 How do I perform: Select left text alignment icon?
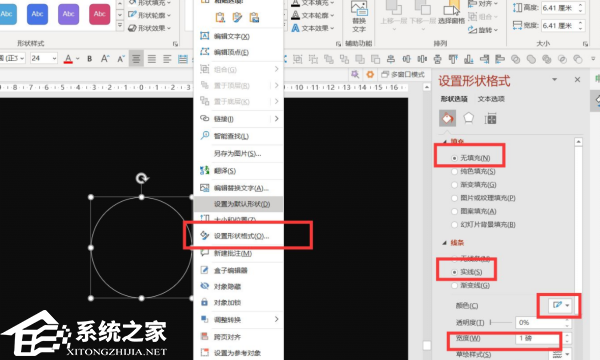coord(167,59)
